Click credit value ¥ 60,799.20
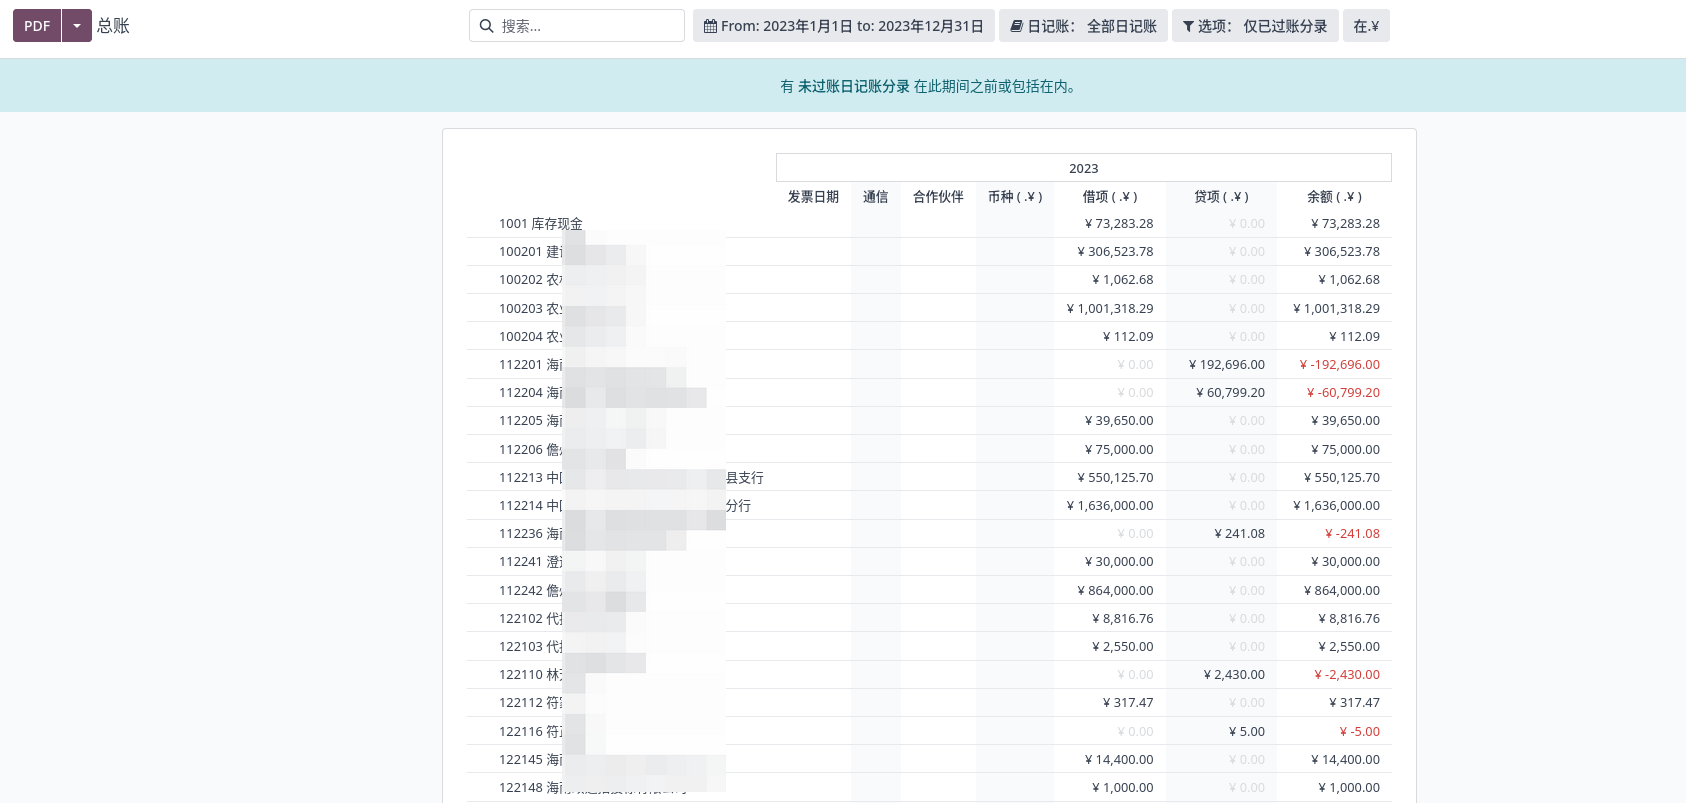 pyautogui.click(x=1230, y=393)
